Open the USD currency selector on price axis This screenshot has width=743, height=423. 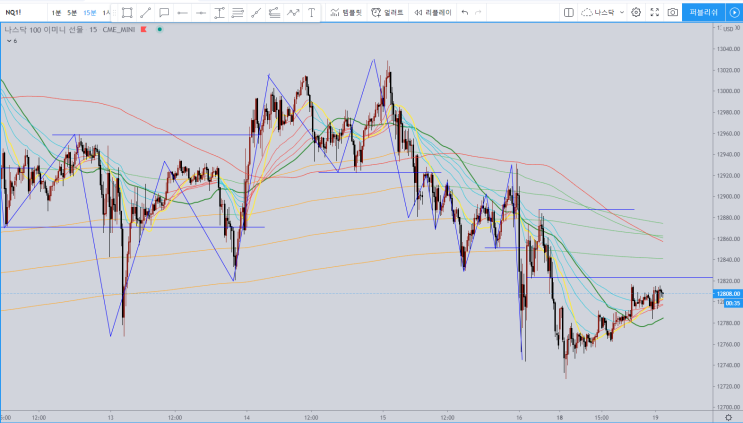(728, 29)
